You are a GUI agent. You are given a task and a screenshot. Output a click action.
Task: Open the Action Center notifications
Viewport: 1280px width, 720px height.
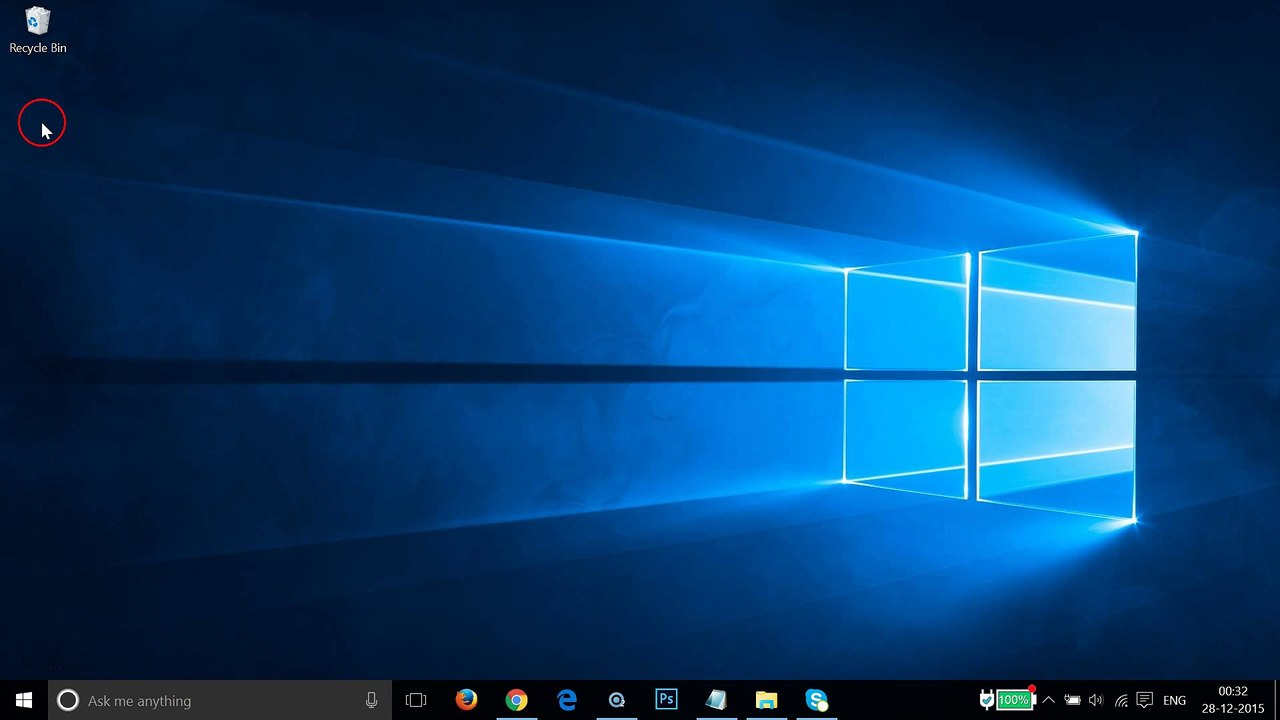1146,700
